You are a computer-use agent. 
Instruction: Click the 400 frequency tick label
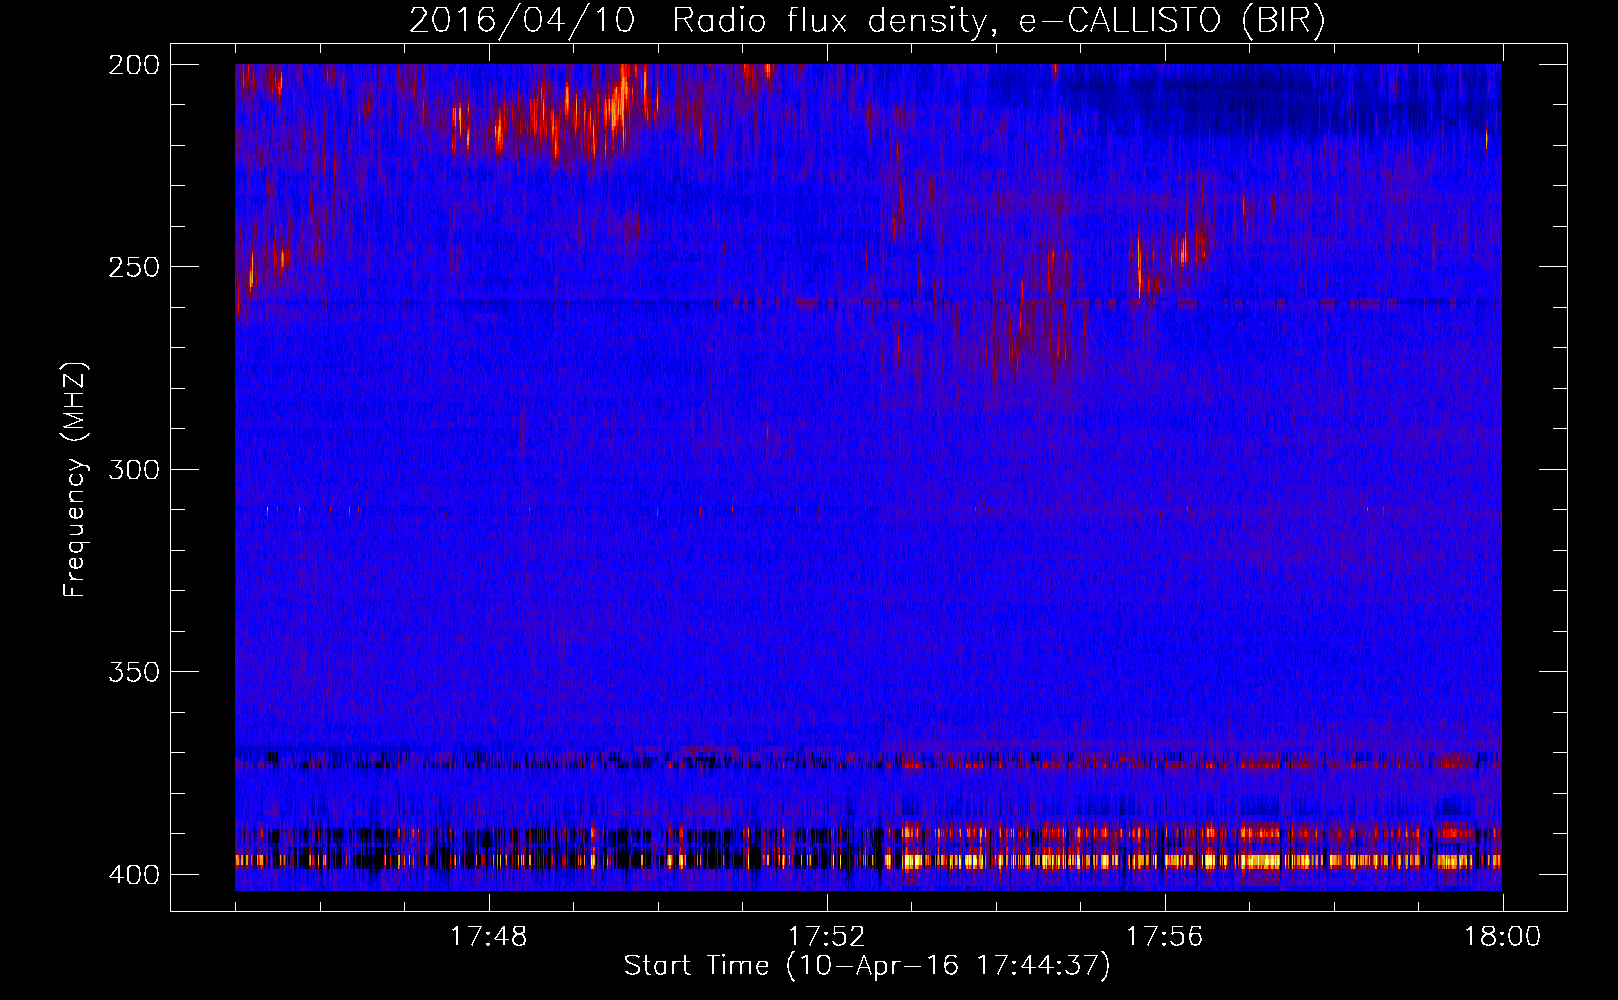point(133,874)
